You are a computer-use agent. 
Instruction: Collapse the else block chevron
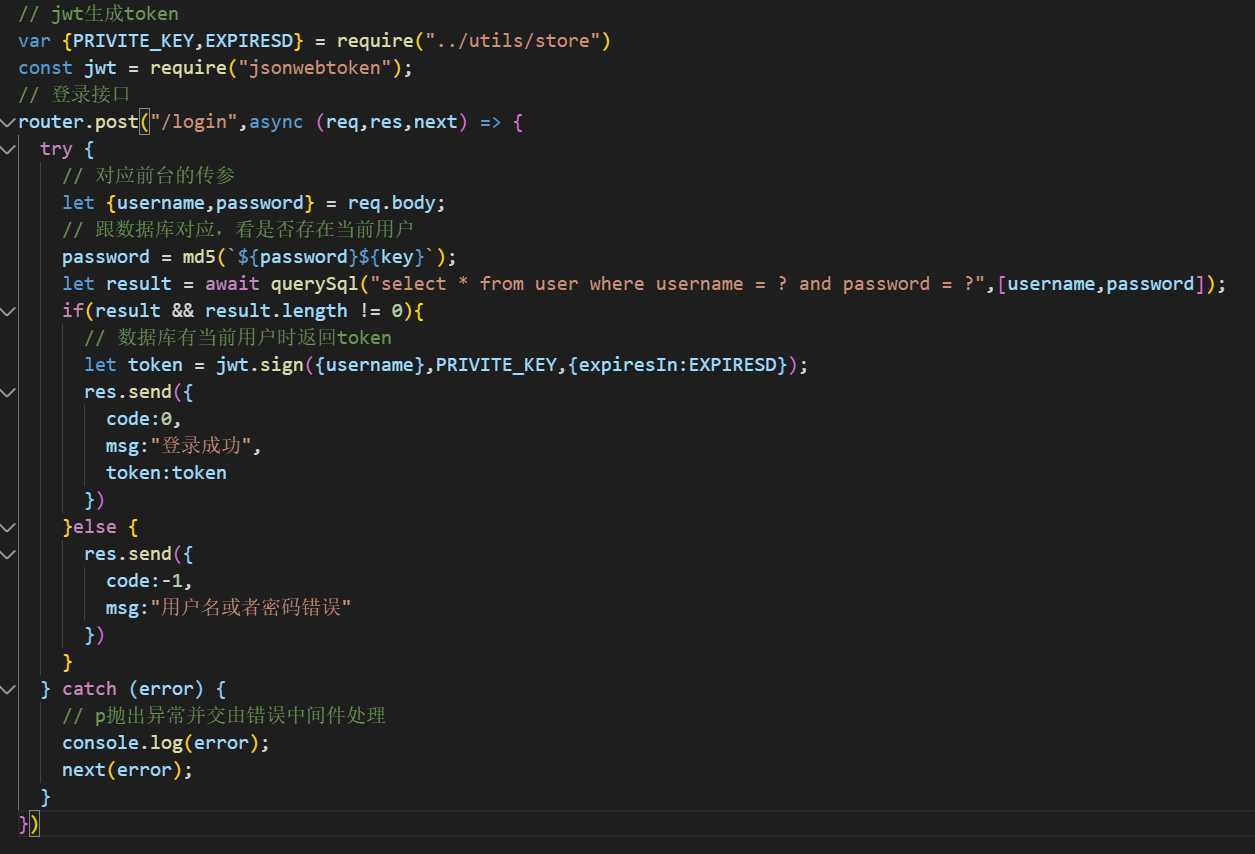8,527
